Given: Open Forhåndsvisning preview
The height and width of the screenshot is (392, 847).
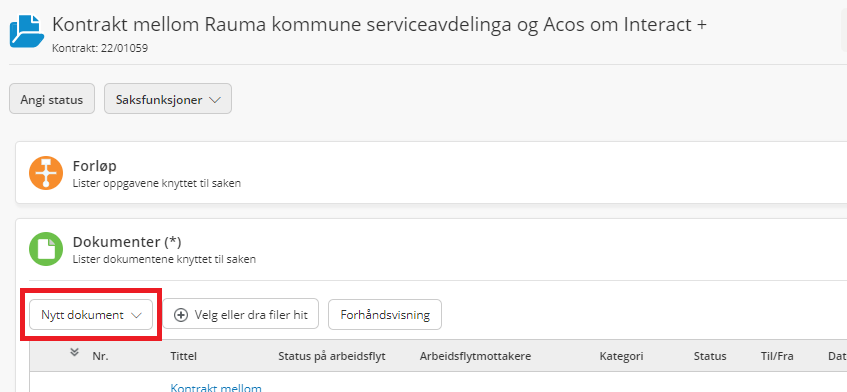Looking at the screenshot, I should pos(385,315).
